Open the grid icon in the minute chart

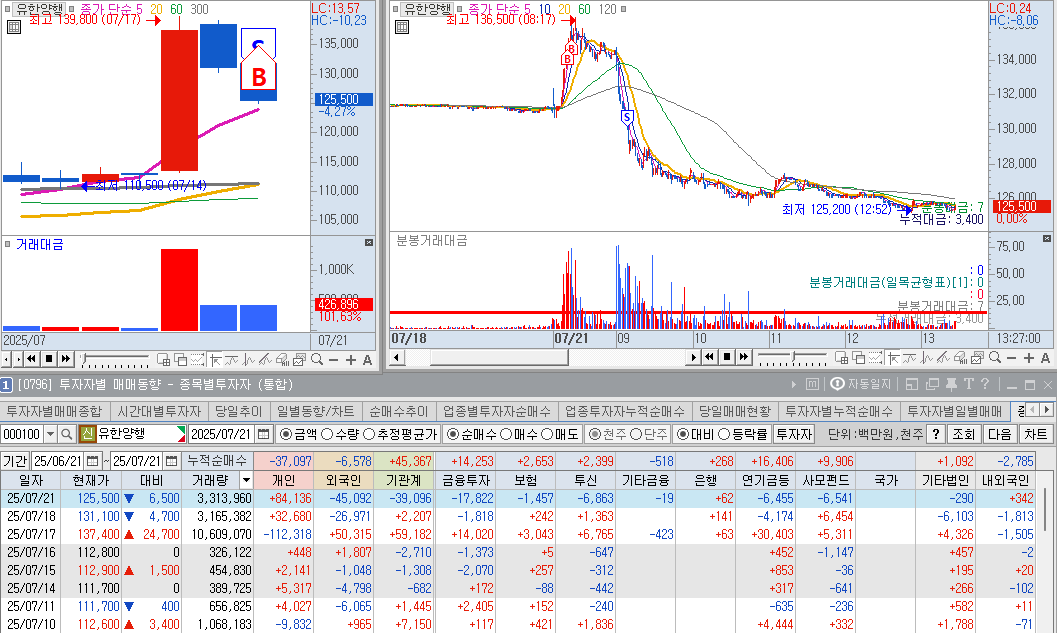coord(402,27)
